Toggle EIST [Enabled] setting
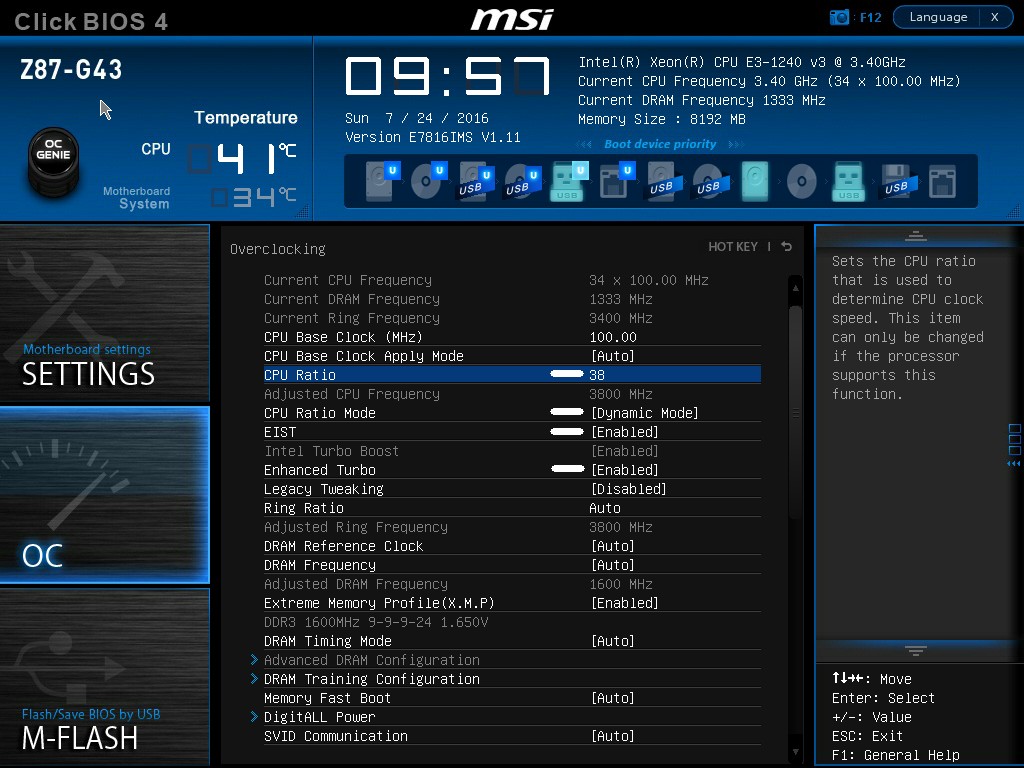Image resolution: width=1024 pixels, height=768 pixels. pyautogui.click(x=624, y=432)
